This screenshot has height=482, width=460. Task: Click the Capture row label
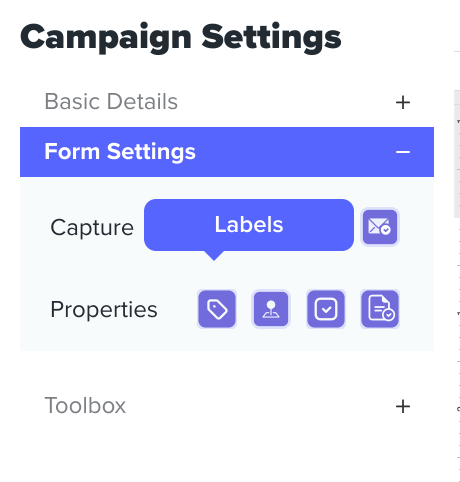click(x=92, y=228)
